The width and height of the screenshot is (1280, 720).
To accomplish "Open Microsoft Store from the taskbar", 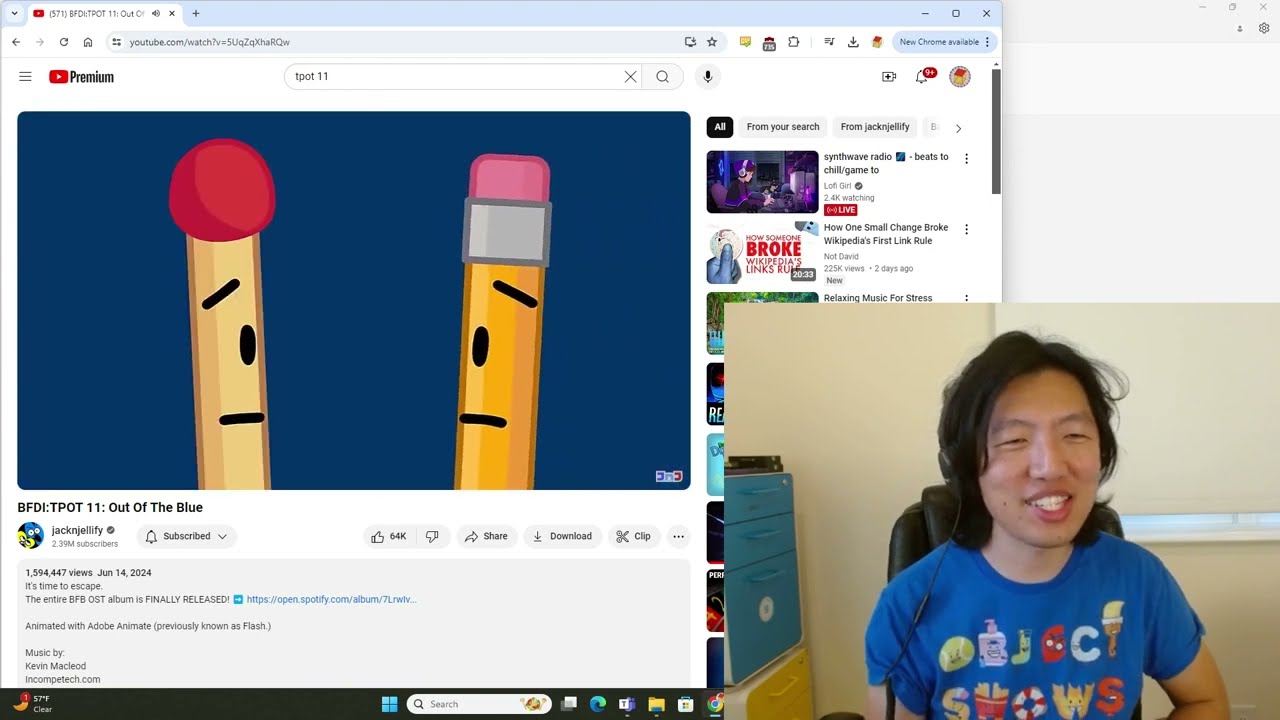I will pos(686,704).
